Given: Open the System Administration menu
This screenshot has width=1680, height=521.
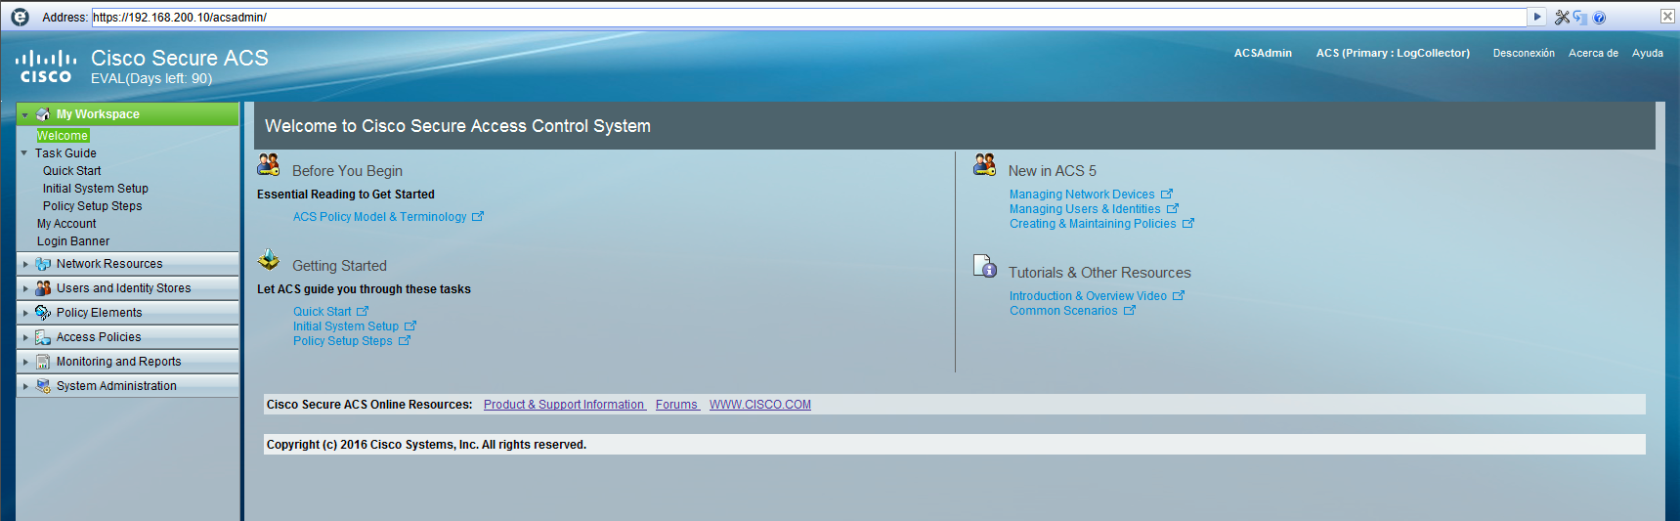Looking at the screenshot, I should 128,386.
